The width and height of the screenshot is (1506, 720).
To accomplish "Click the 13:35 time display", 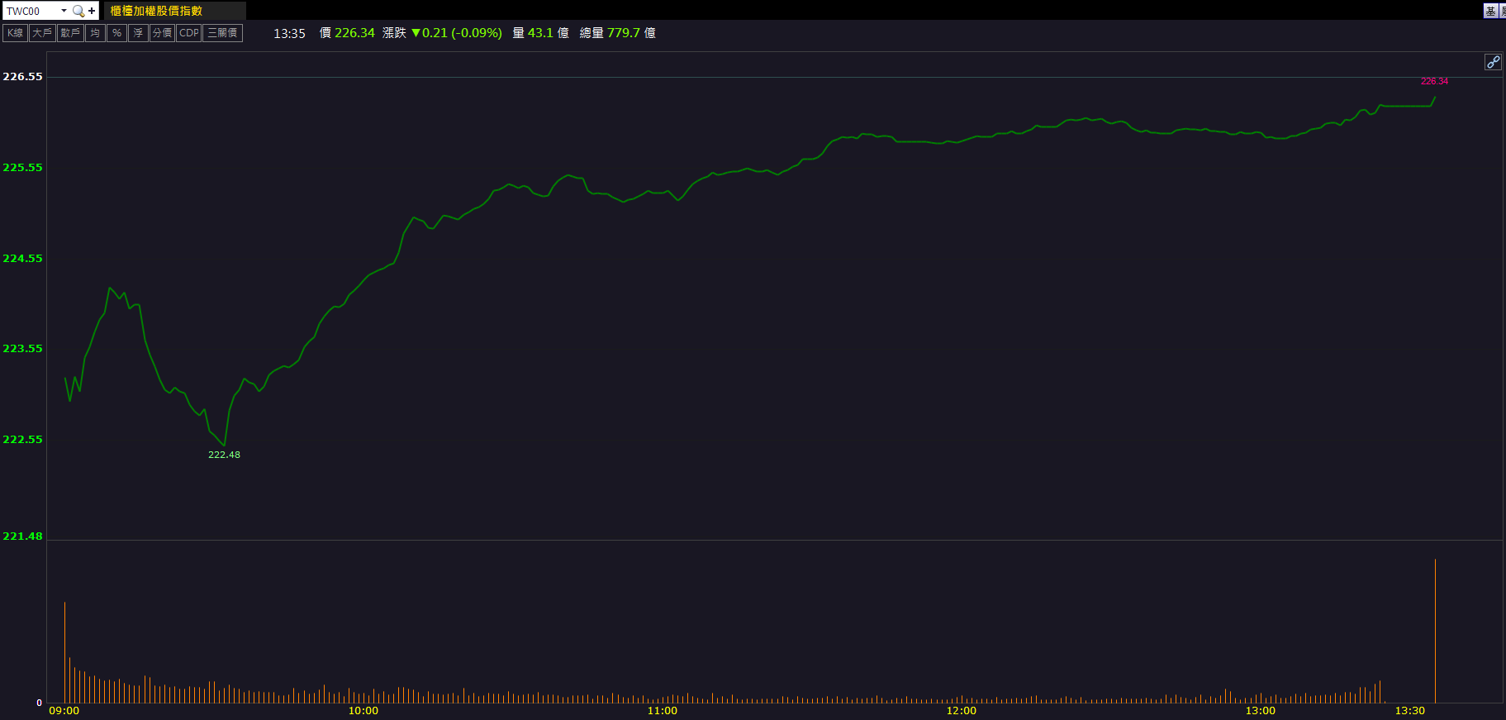I will (x=290, y=33).
